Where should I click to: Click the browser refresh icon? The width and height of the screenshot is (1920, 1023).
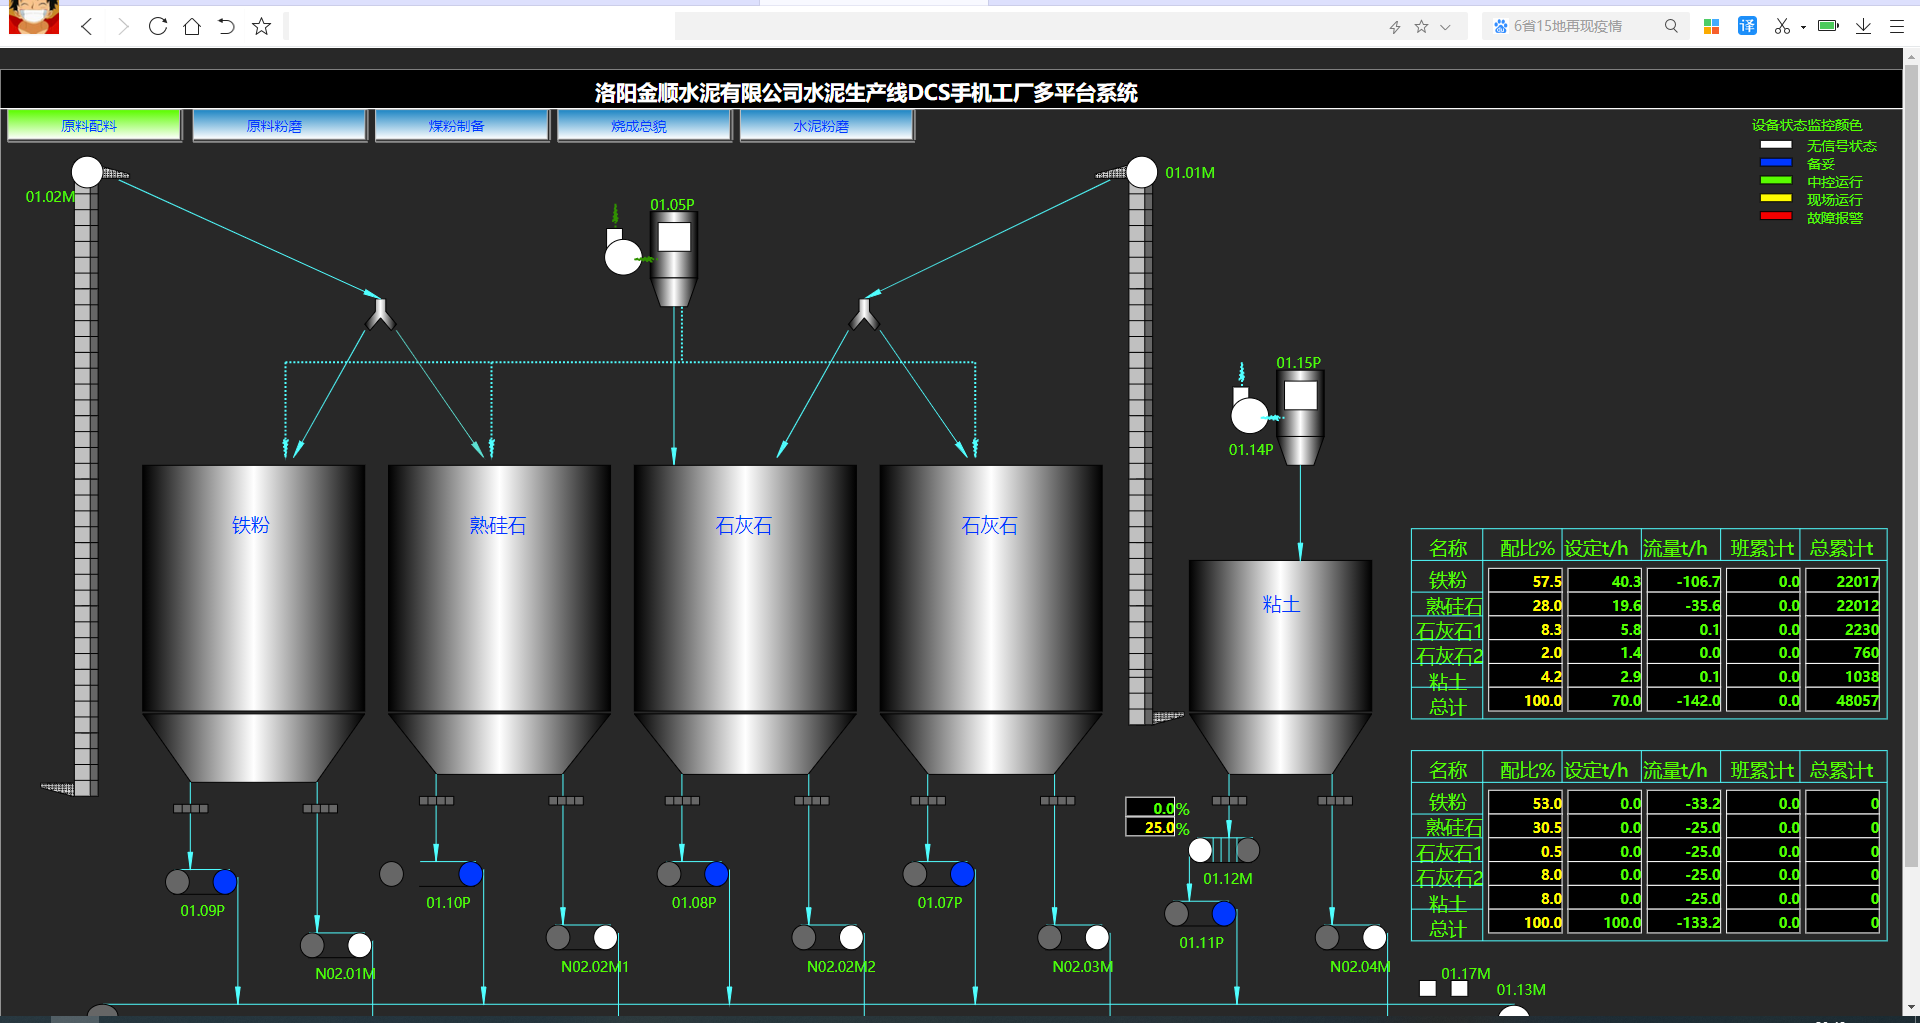(157, 26)
